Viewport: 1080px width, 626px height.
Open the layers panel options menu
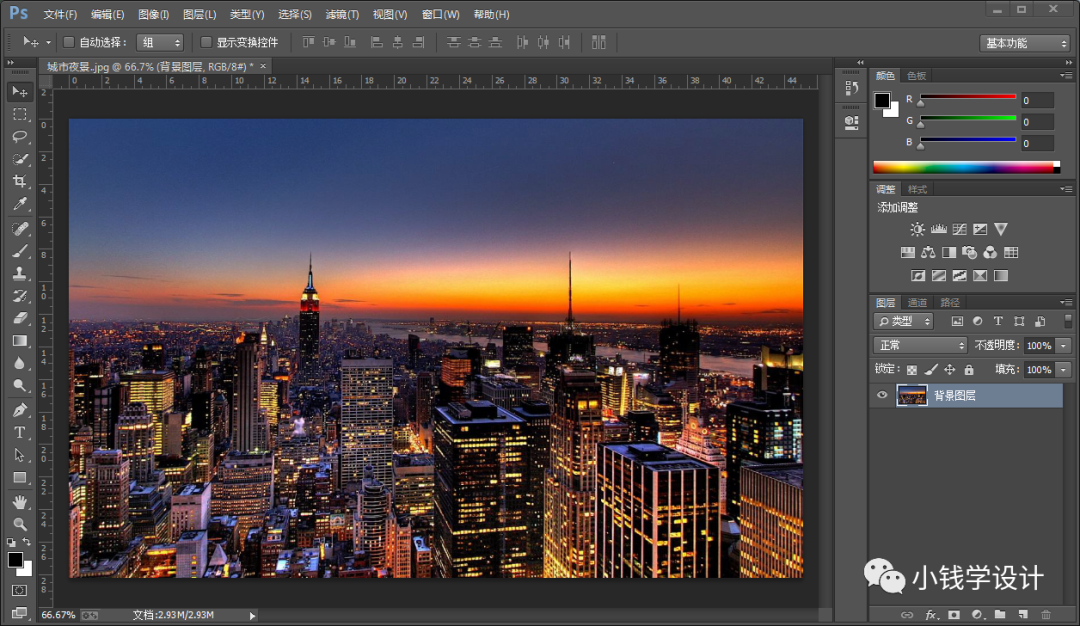pos(1066,302)
